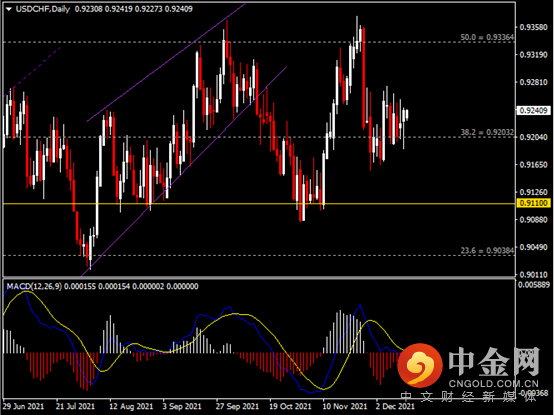Click the 19 Oct 2021 date marker

pyautogui.click(x=290, y=406)
